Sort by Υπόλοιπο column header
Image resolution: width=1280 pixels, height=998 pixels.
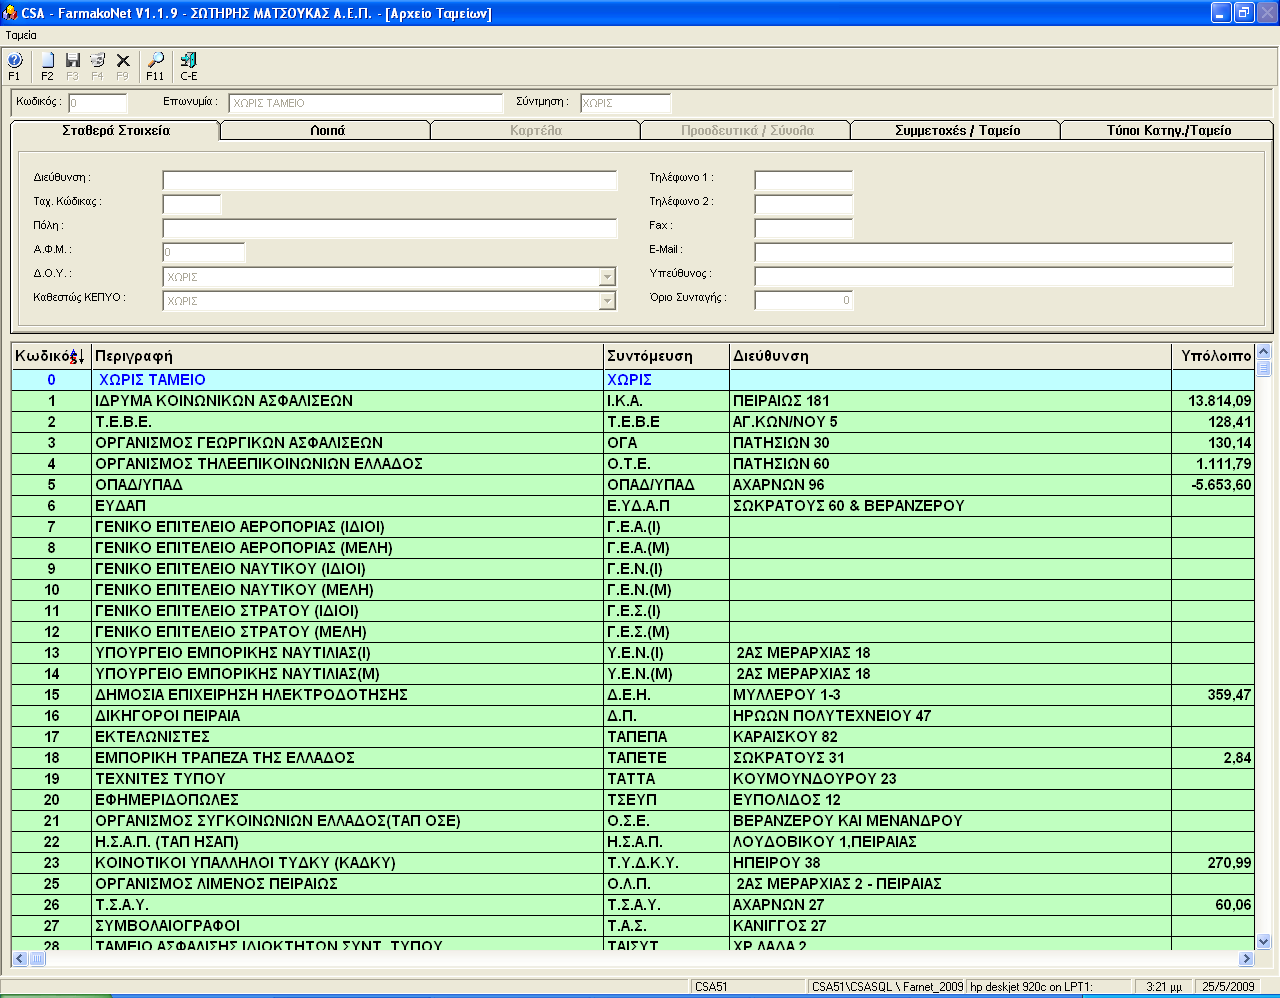1213,356
